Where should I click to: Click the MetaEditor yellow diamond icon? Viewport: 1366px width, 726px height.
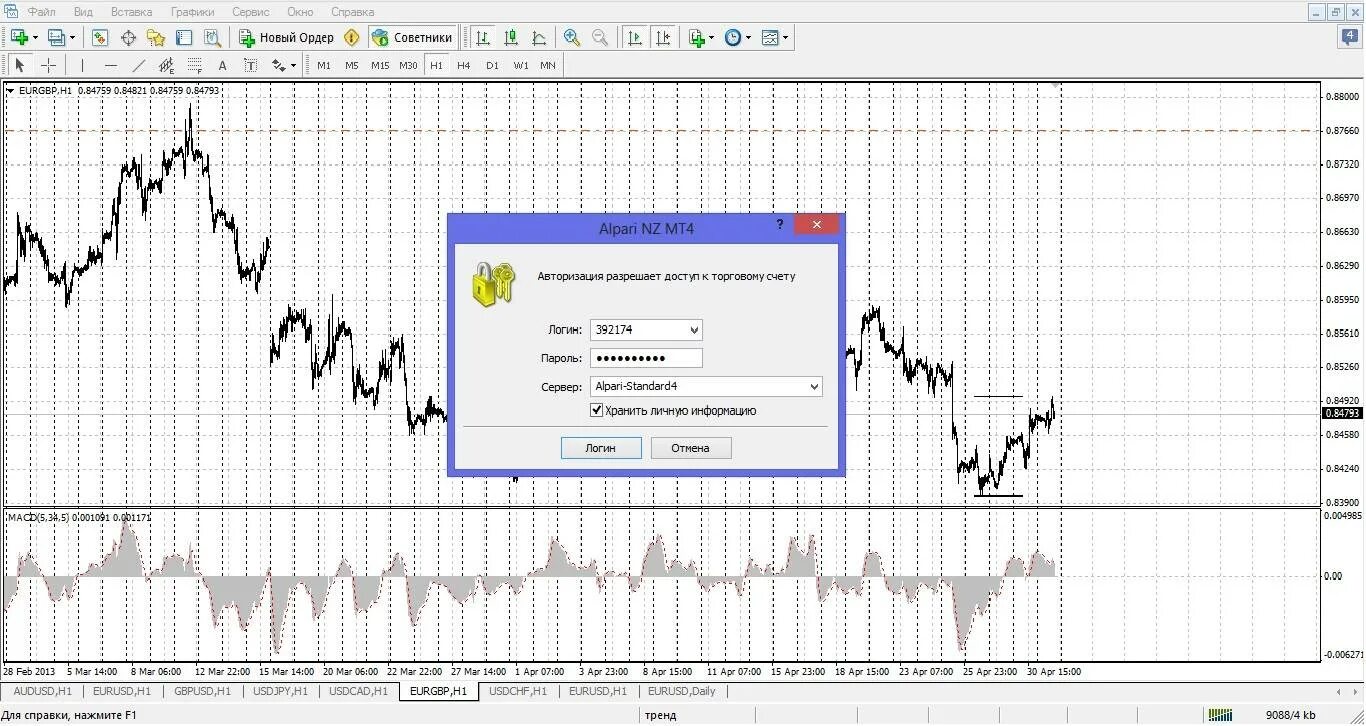tap(351, 37)
